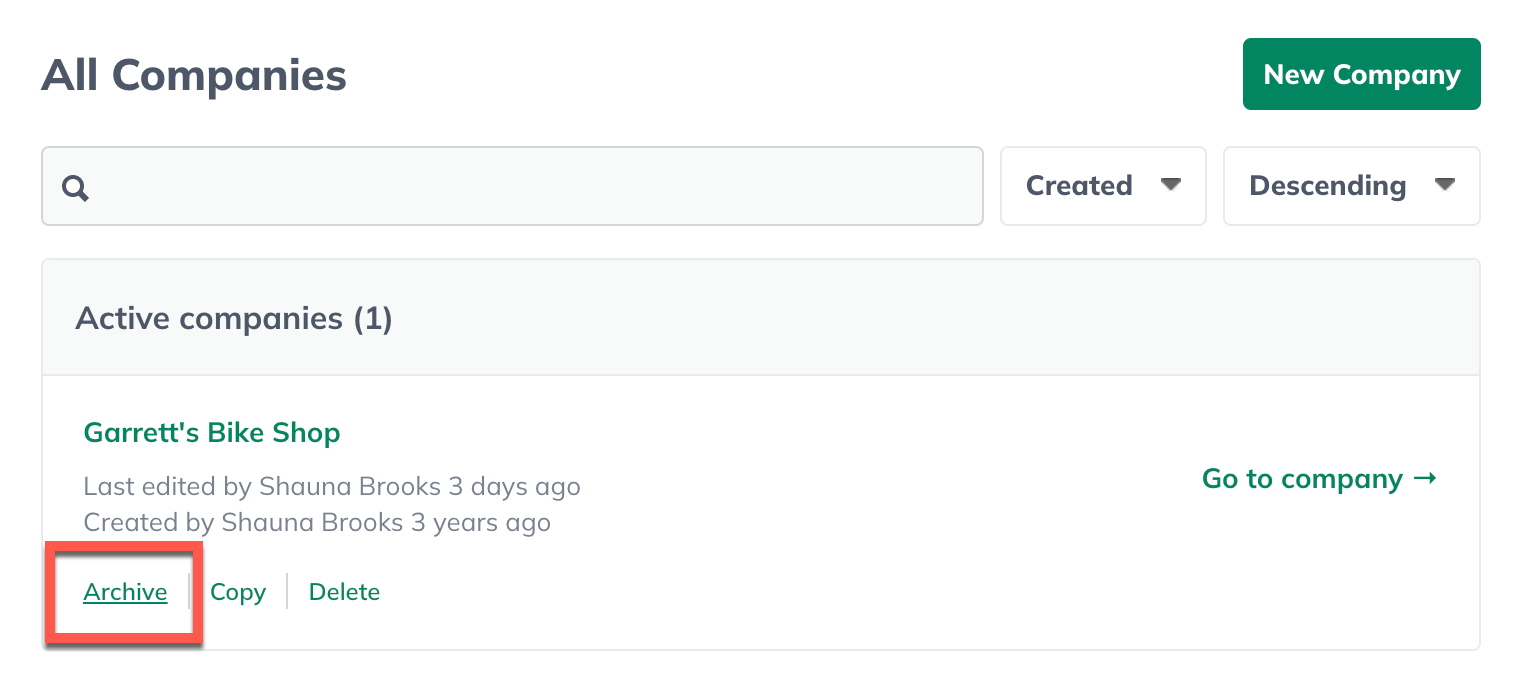The width and height of the screenshot is (1528, 682).
Task: Copy the Garrett's Bike Shop company
Action: (x=238, y=592)
